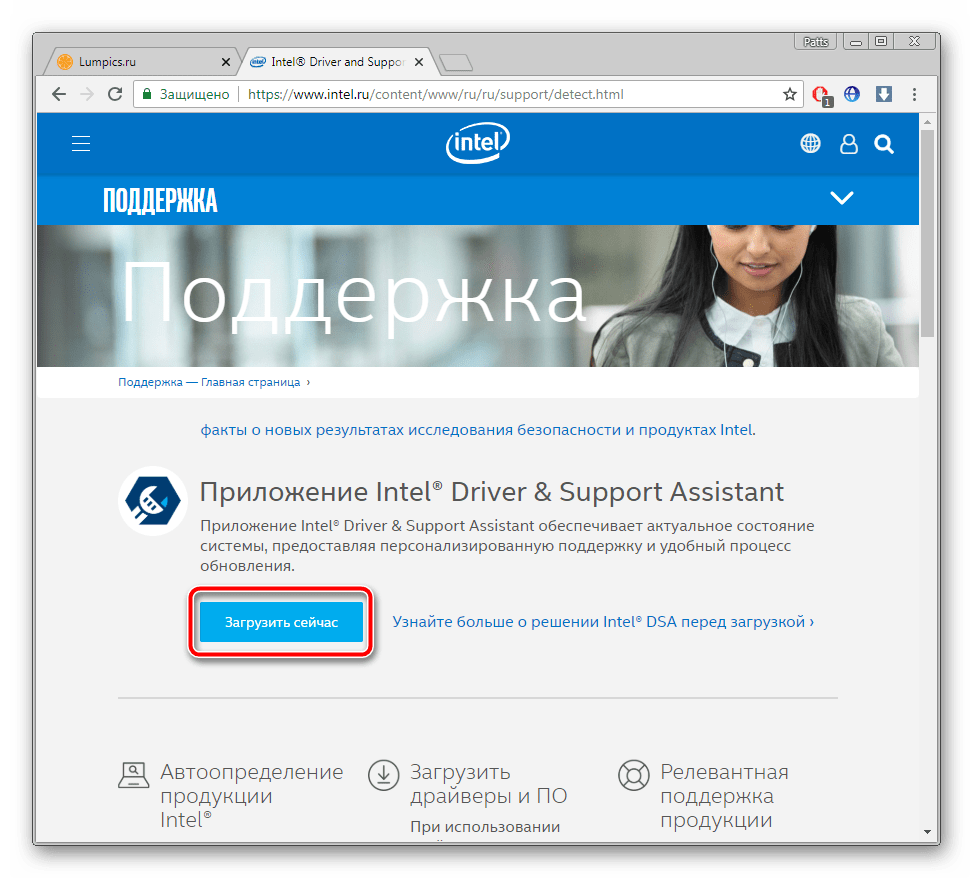This screenshot has width=973, height=878.
Task: Click the address bar URL field
Action: 500,94
